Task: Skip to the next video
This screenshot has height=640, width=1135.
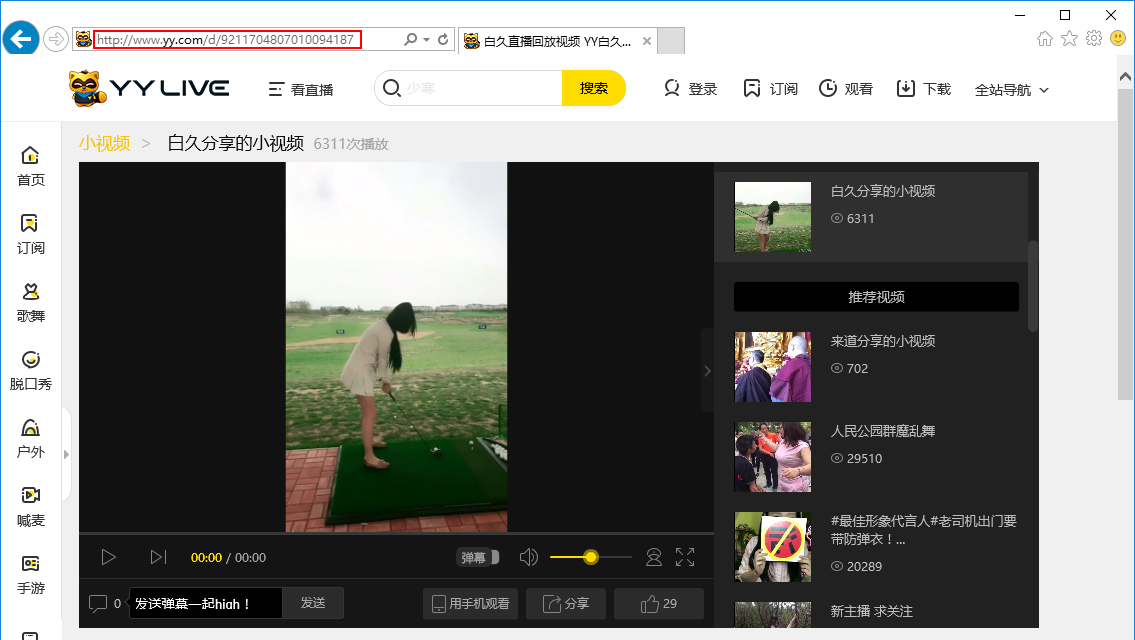Action: tap(158, 557)
